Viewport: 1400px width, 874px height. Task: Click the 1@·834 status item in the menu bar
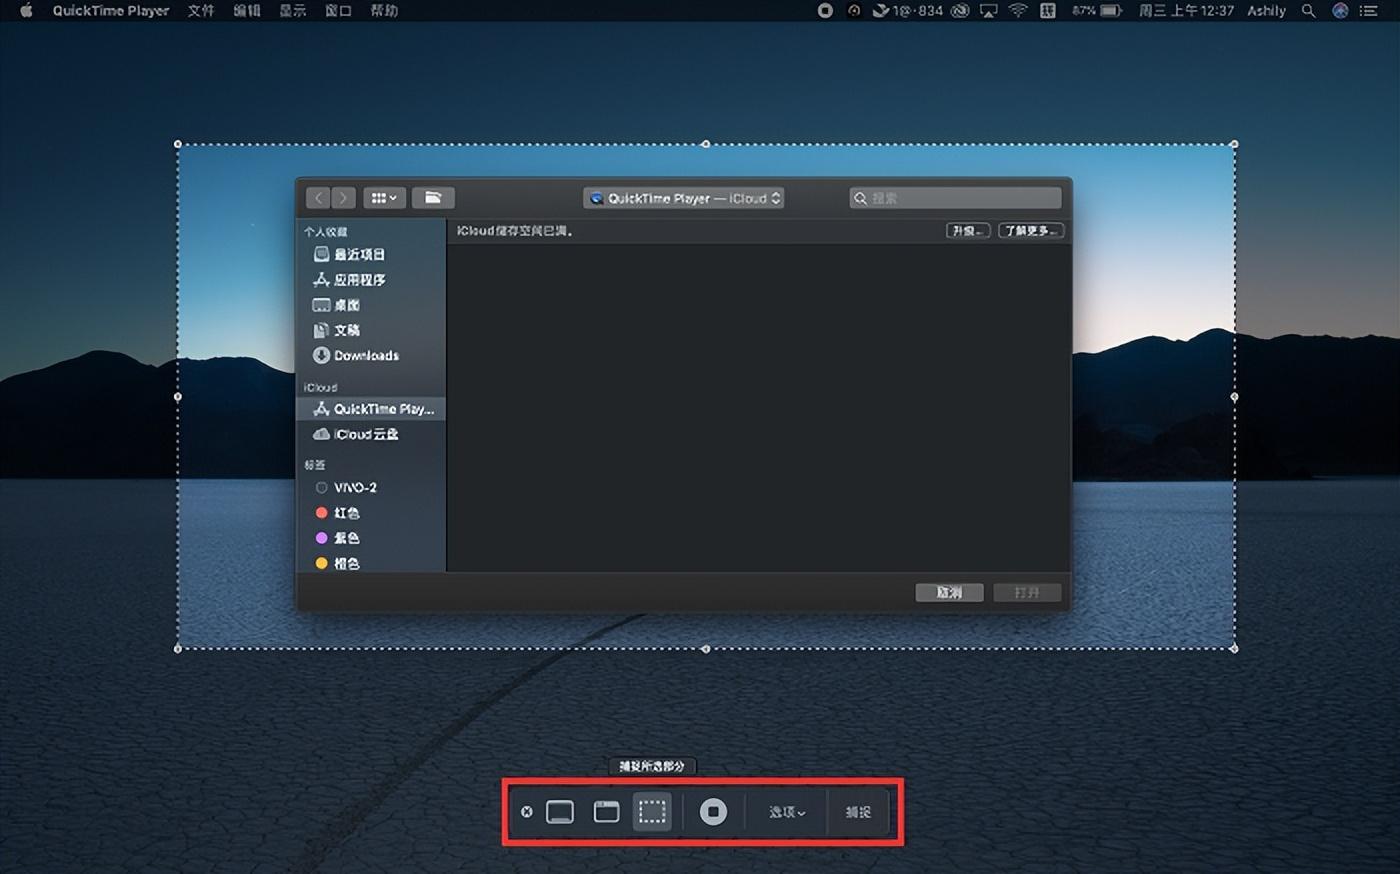coord(908,10)
